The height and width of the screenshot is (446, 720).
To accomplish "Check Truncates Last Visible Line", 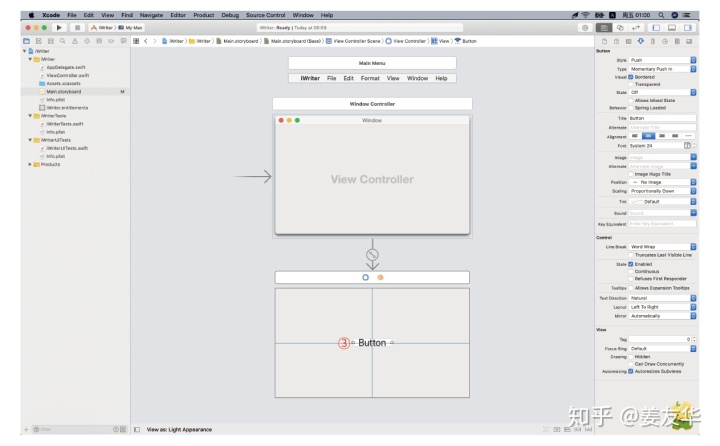I will (630, 255).
